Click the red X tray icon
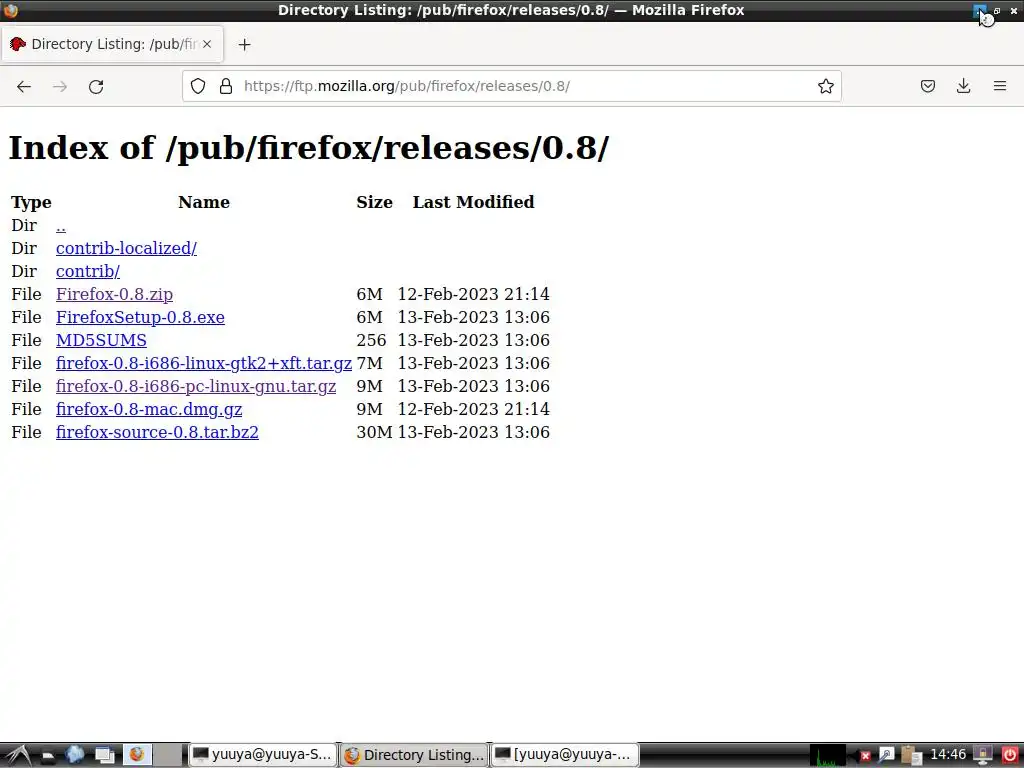Screen dimensions: 1024x768 865,756
